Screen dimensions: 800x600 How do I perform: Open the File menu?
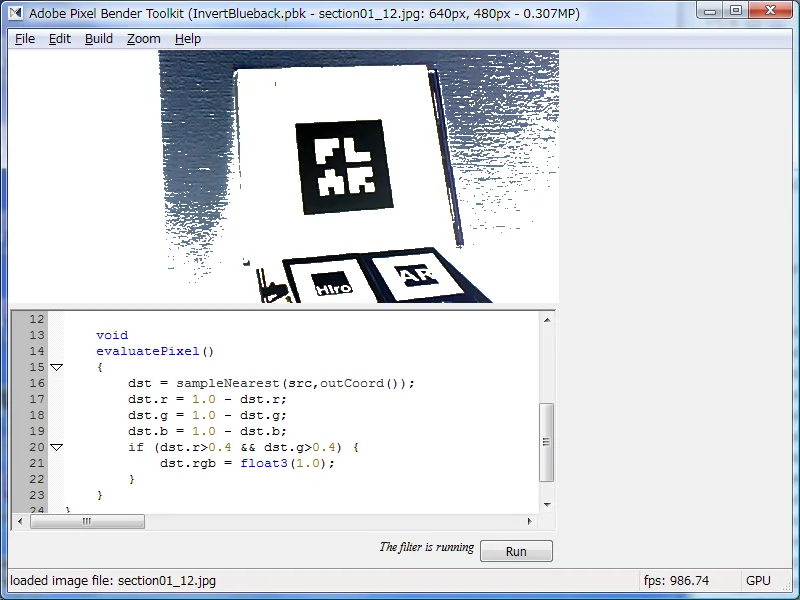24,39
